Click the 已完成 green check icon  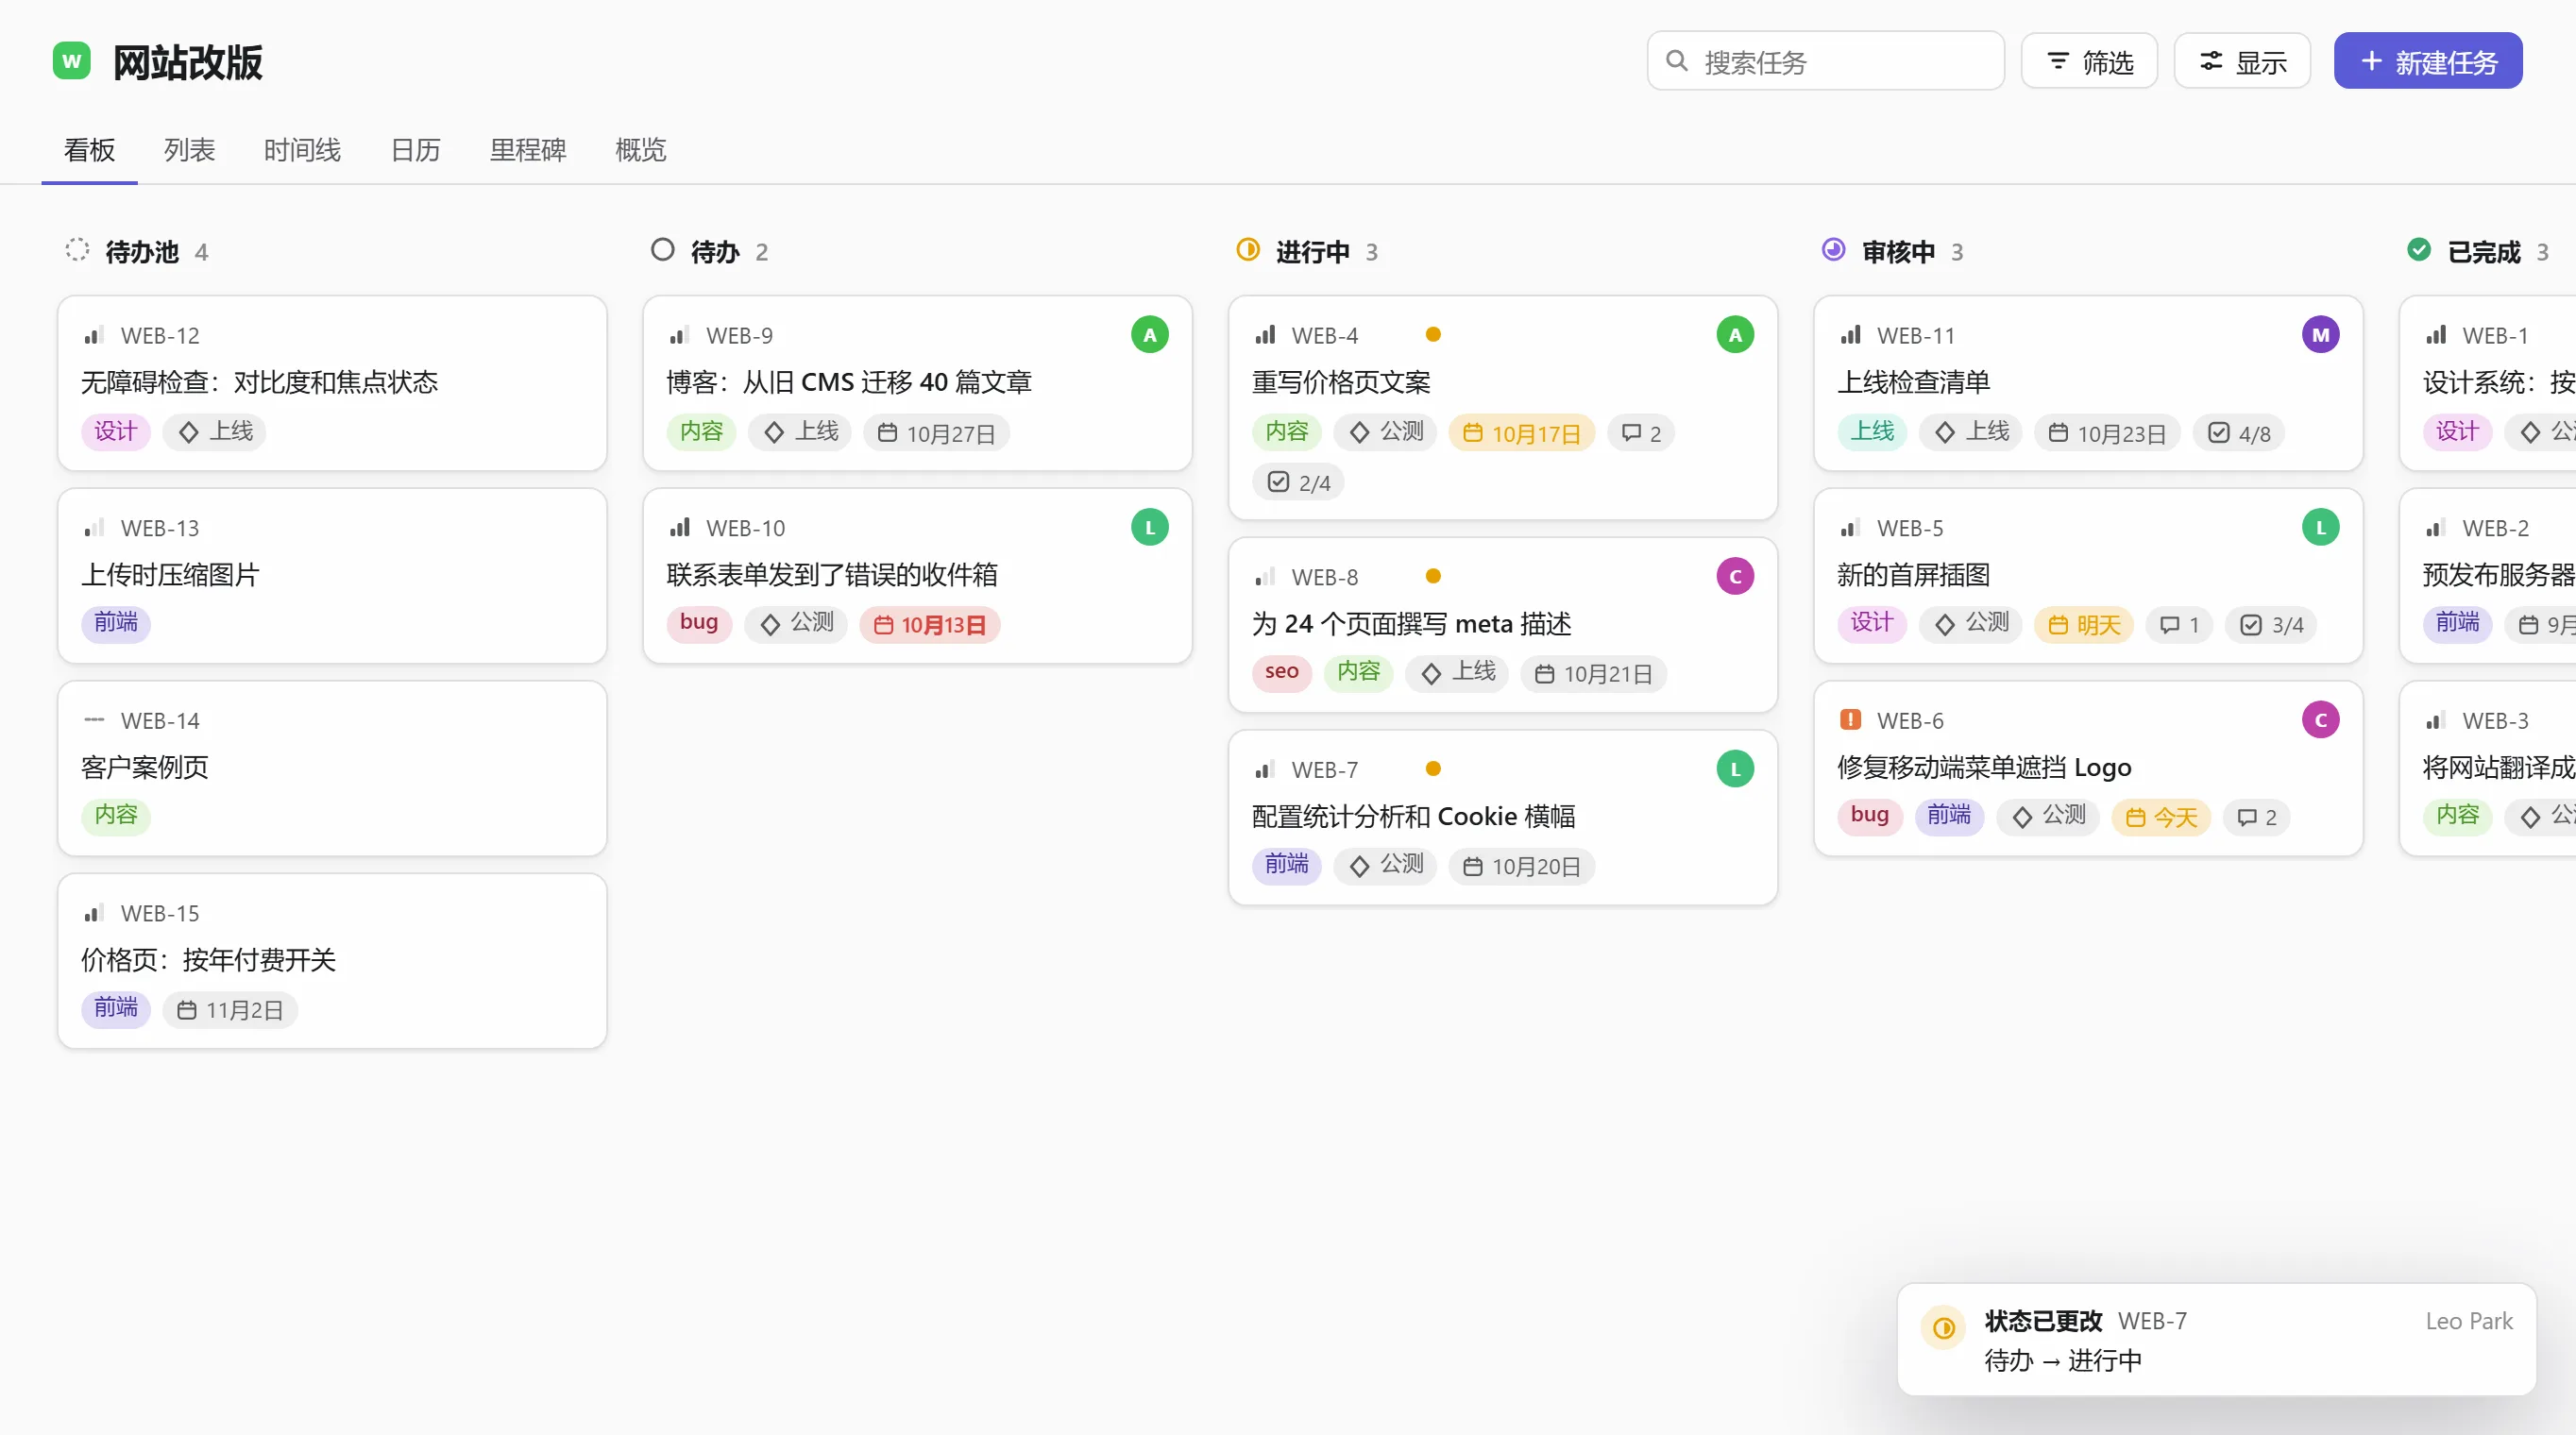pos(2418,250)
